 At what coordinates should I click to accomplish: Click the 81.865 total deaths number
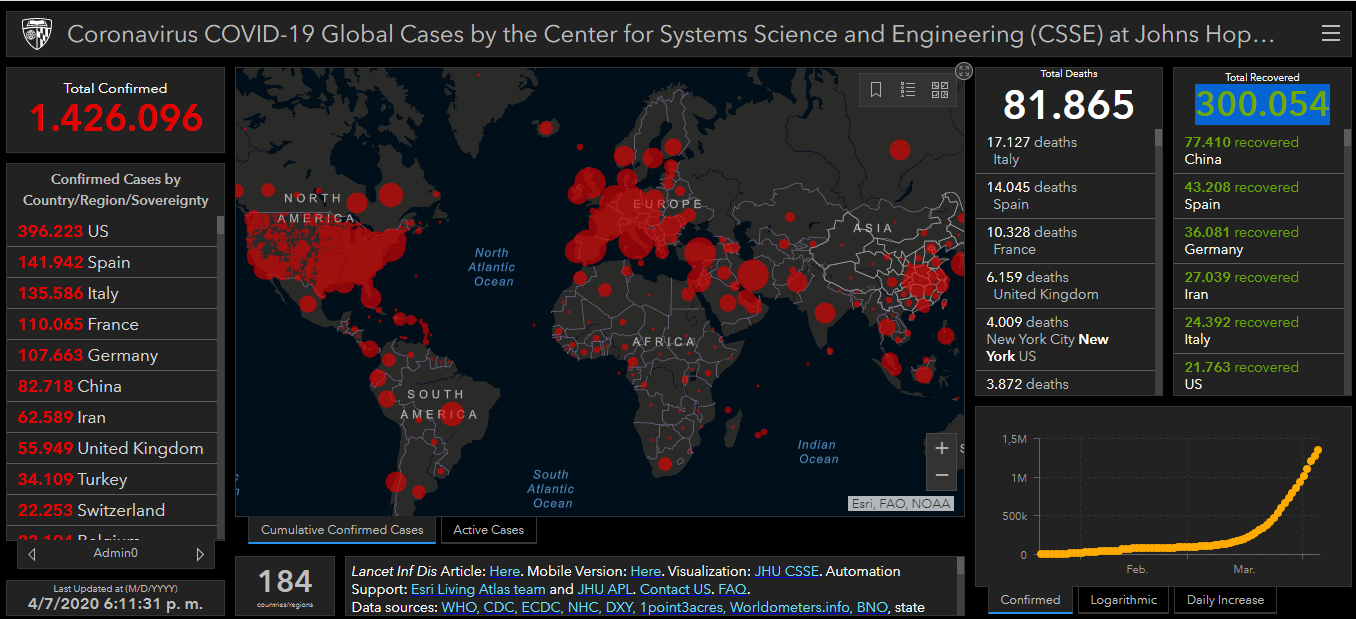[1069, 104]
